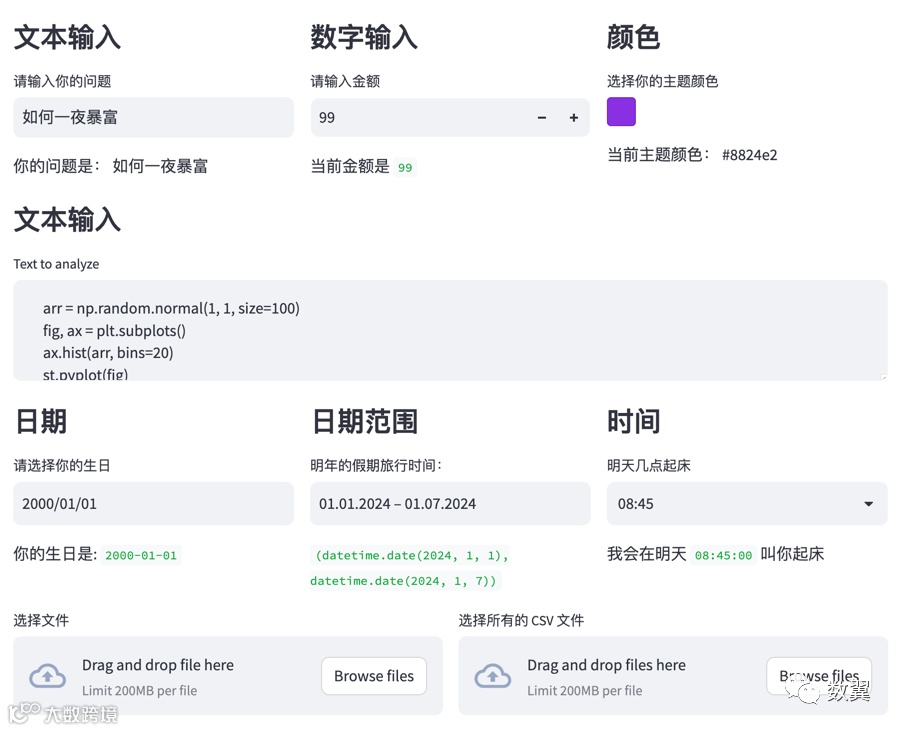The height and width of the screenshot is (731, 900).
Task: Open the purple theme color swatch
Action: coord(621,111)
